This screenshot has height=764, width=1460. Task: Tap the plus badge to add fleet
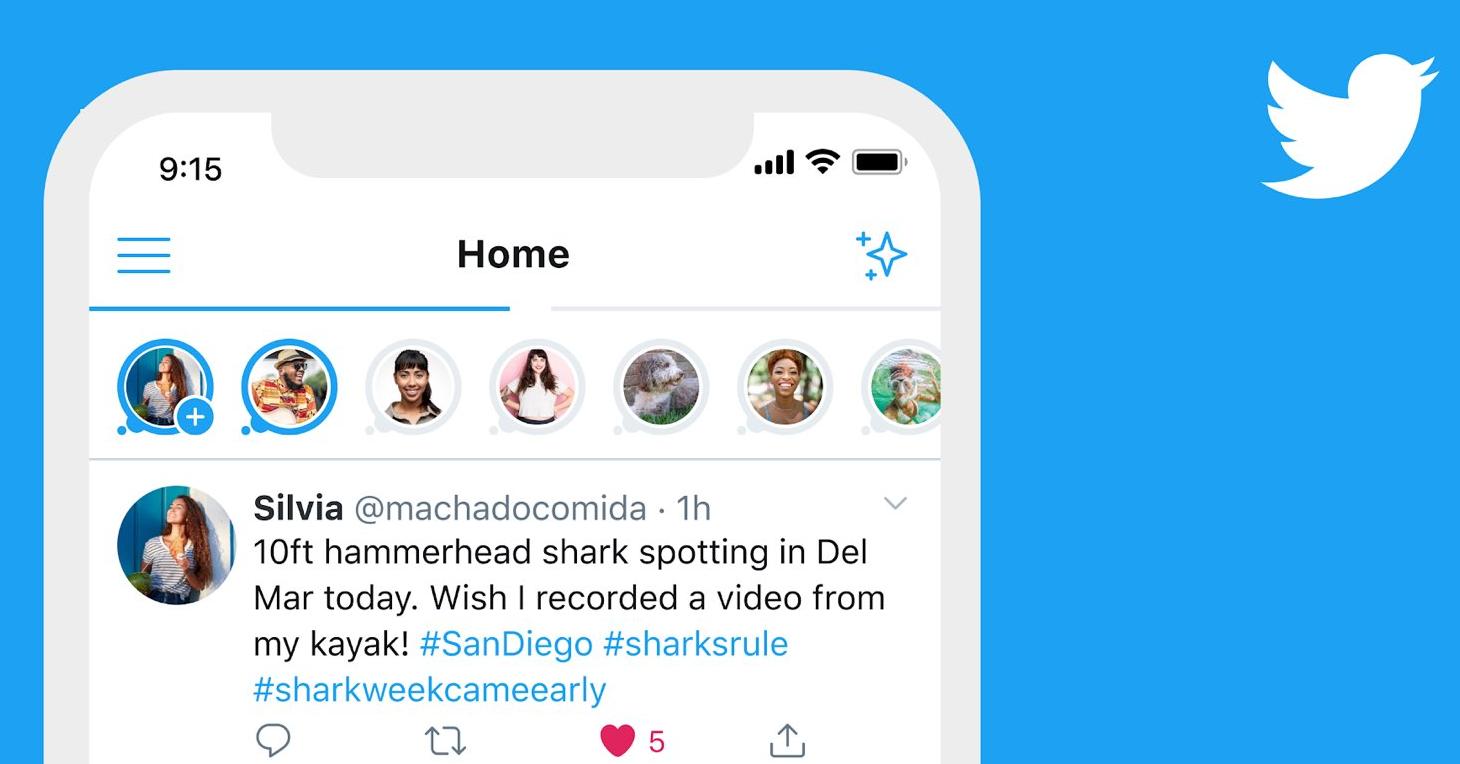pos(195,418)
